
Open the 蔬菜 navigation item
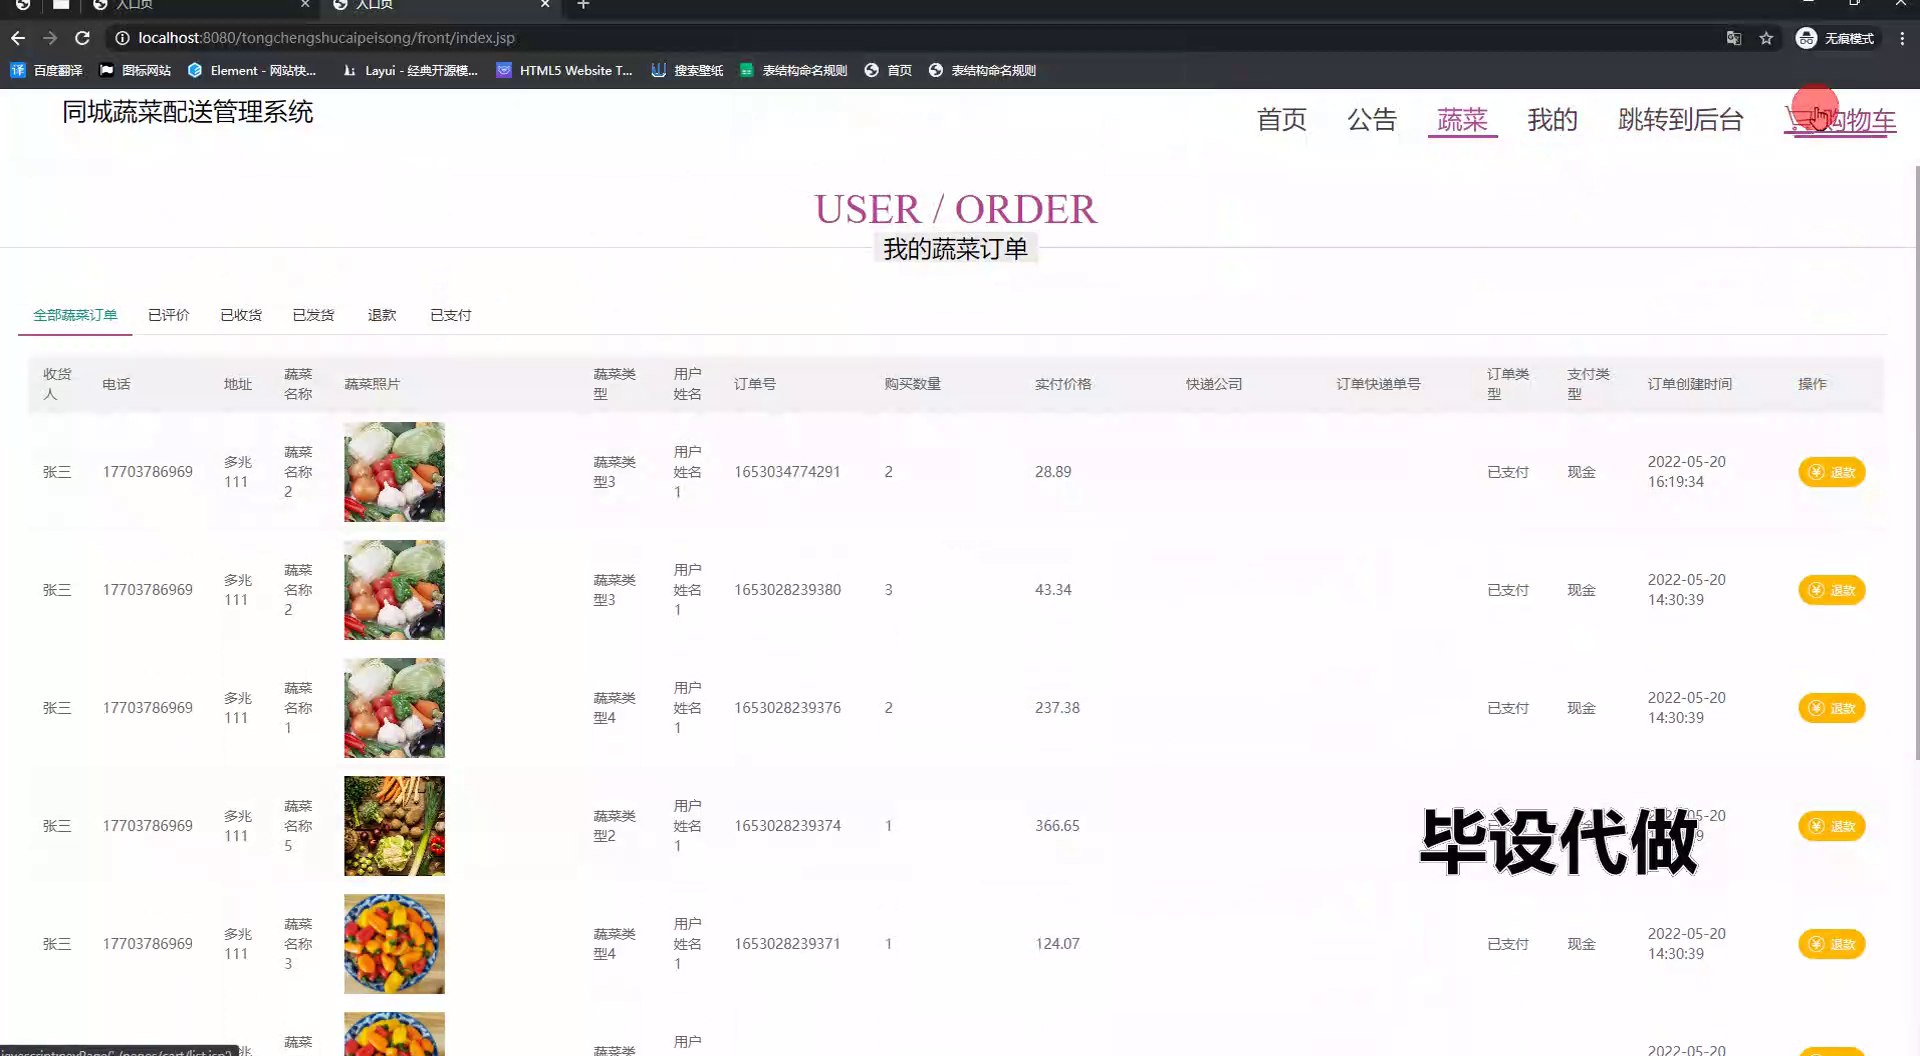tap(1462, 120)
